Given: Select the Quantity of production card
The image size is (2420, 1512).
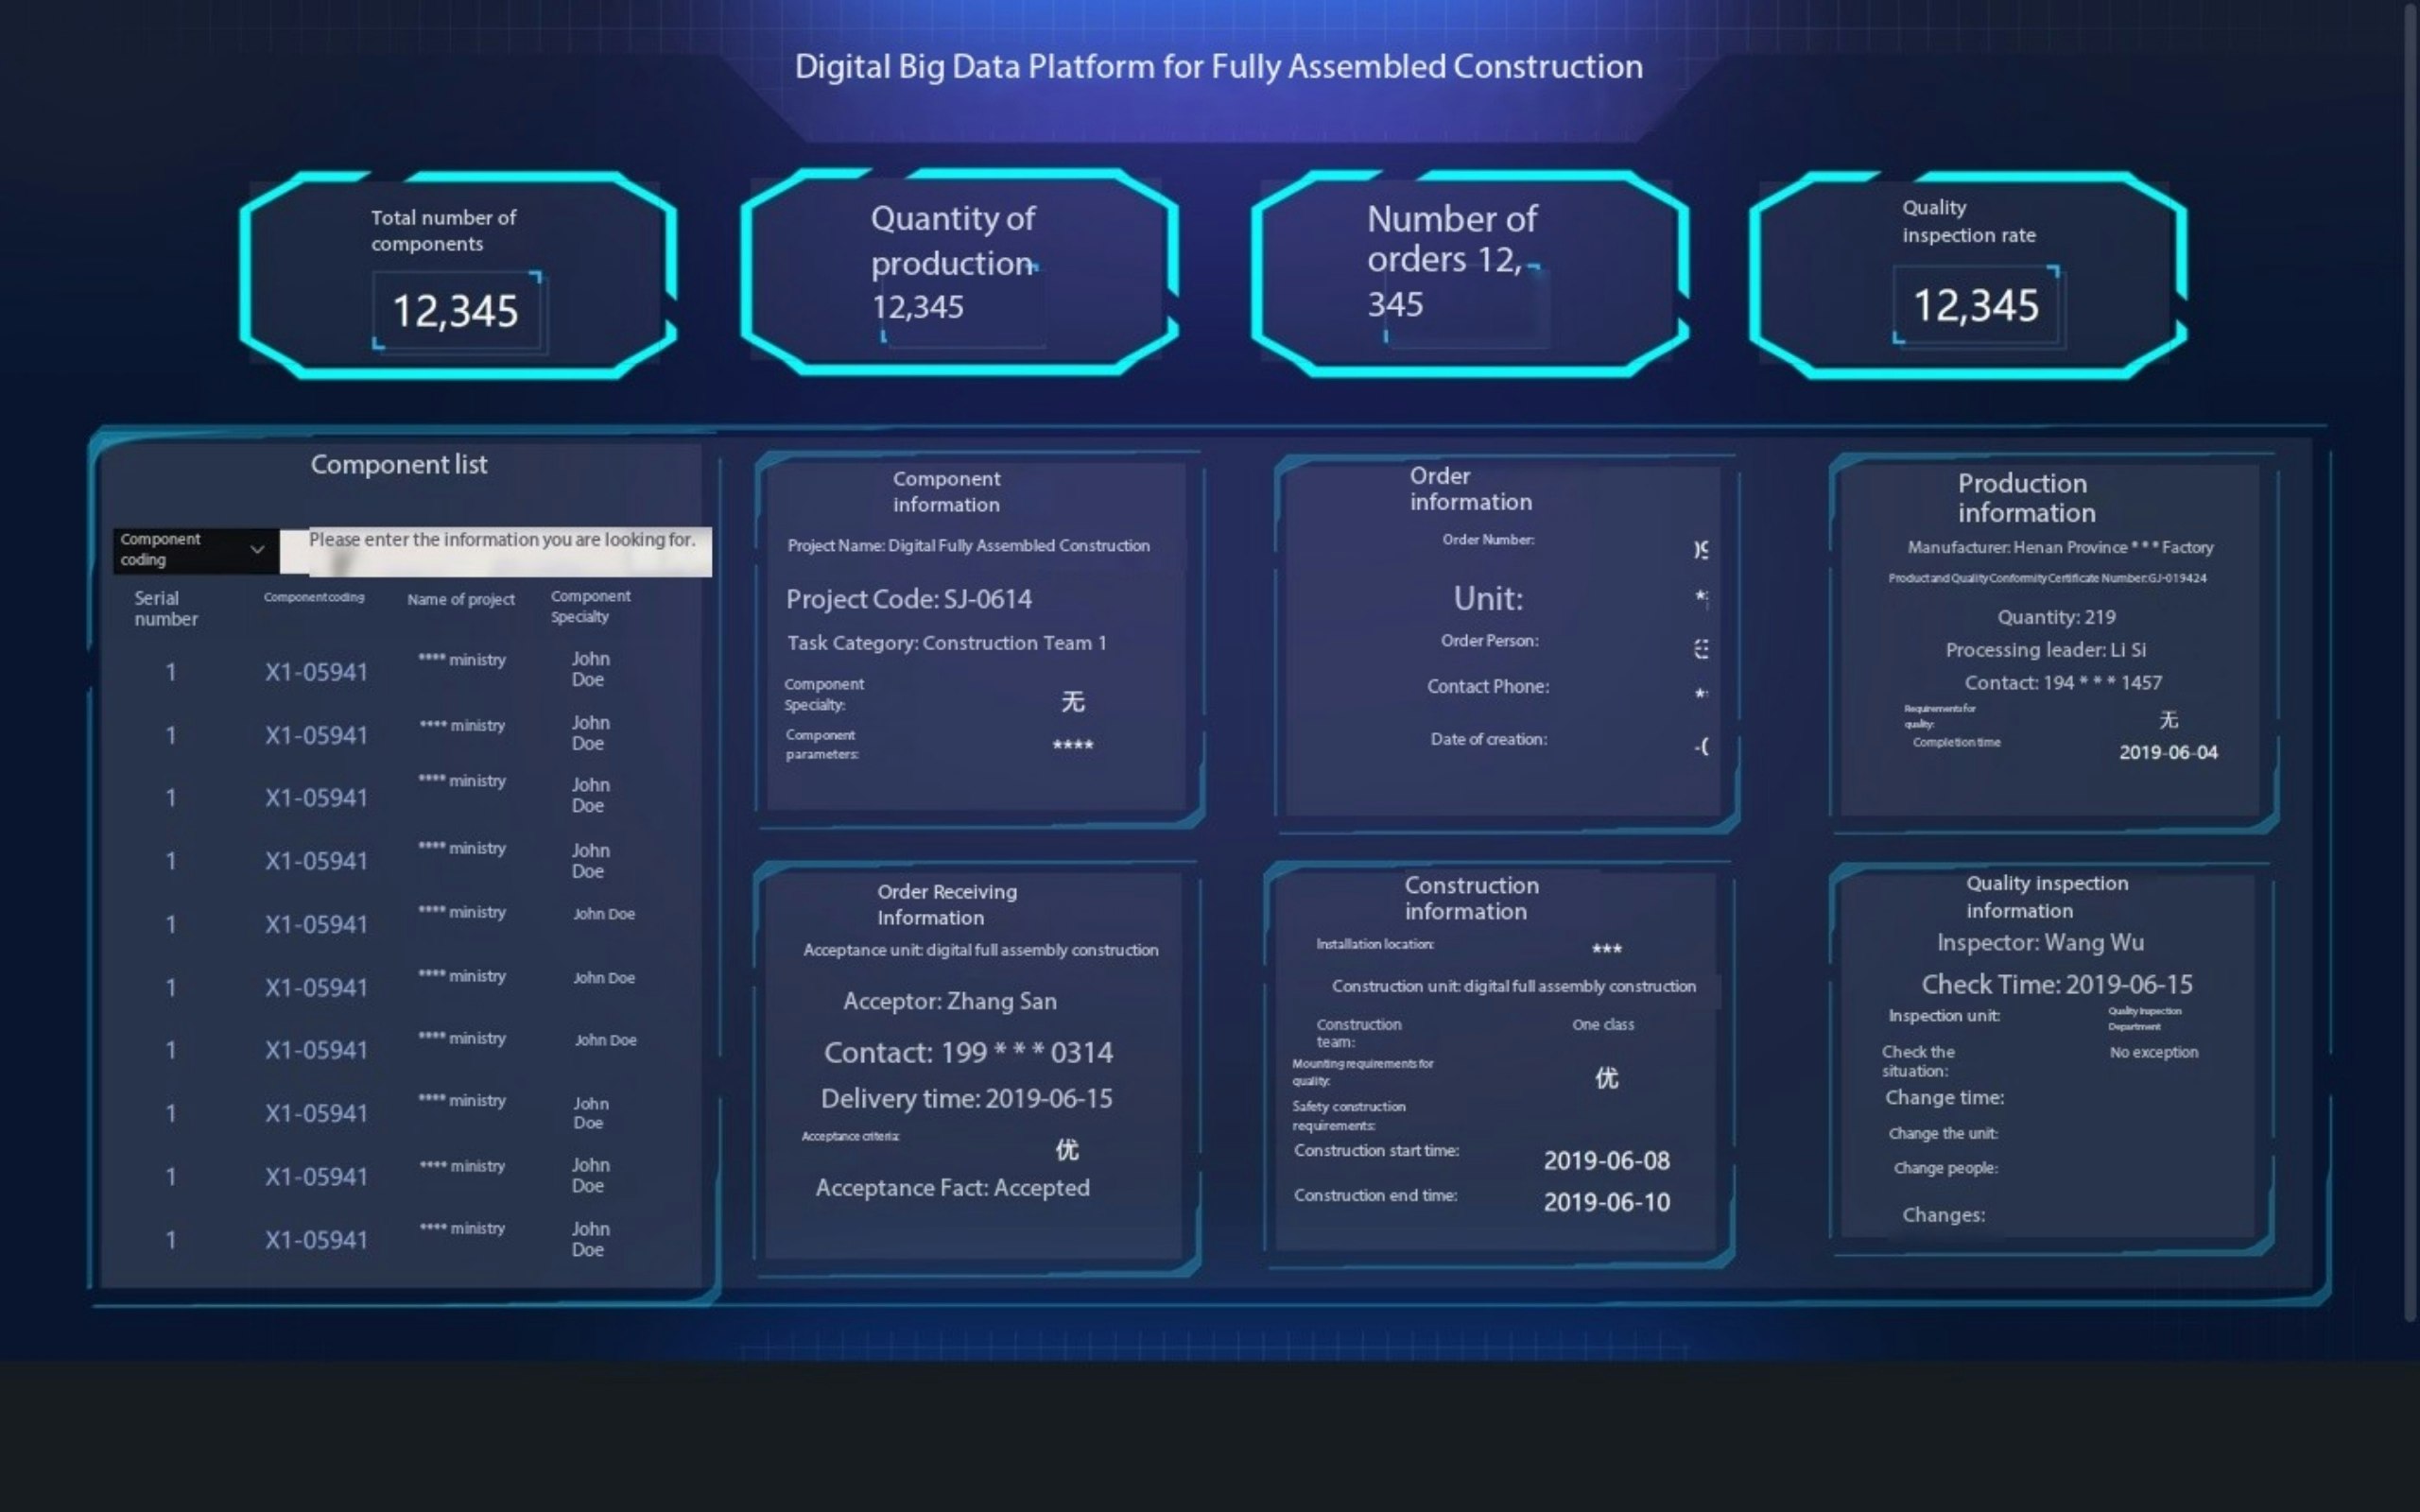Looking at the screenshot, I should [x=958, y=272].
